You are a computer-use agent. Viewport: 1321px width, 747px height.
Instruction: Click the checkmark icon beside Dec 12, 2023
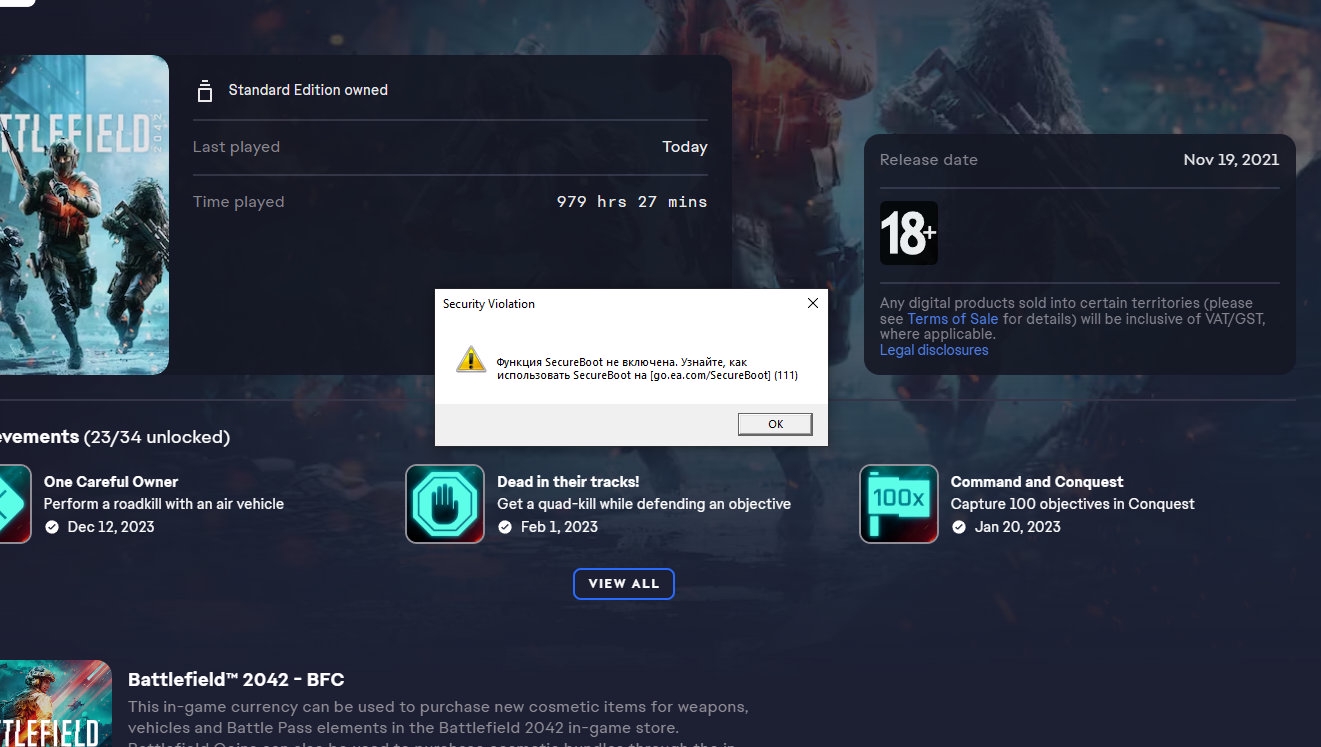coord(52,527)
